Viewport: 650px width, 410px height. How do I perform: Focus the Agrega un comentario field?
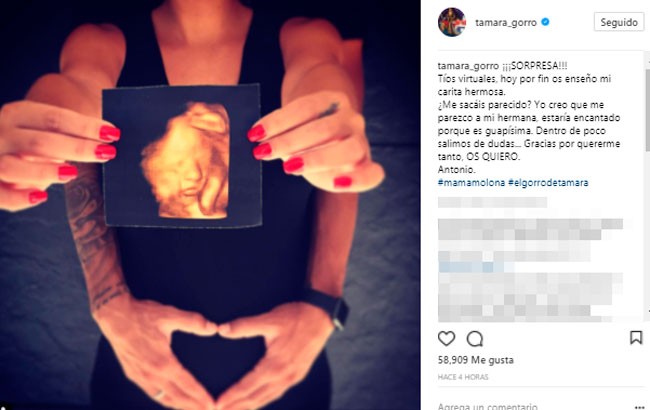pyautogui.click(x=488, y=406)
